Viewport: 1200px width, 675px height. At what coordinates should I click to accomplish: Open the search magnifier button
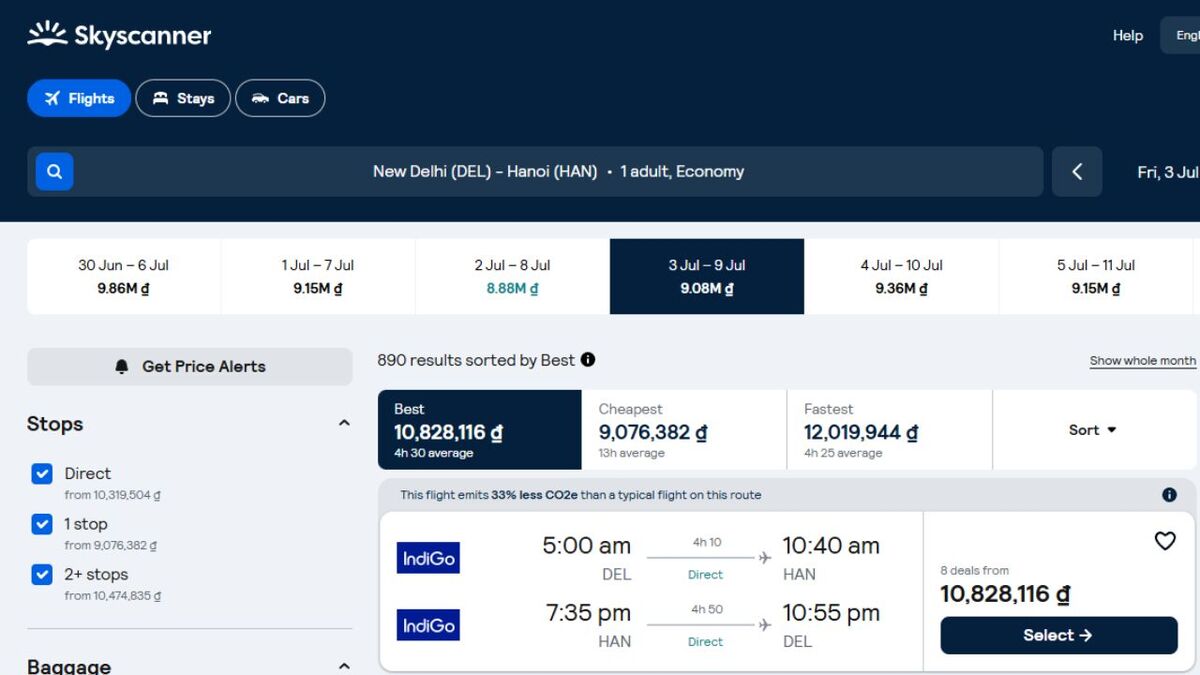point(55,171)
